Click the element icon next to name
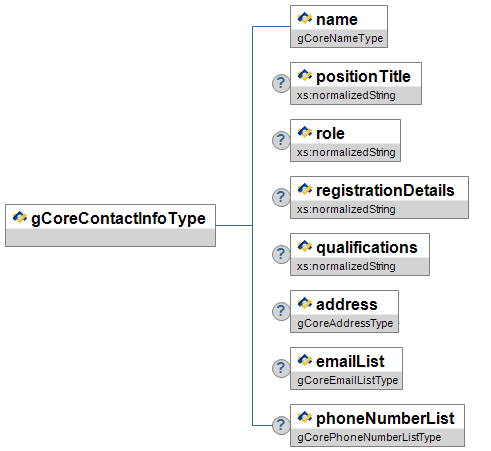 (x=305, y=18)
